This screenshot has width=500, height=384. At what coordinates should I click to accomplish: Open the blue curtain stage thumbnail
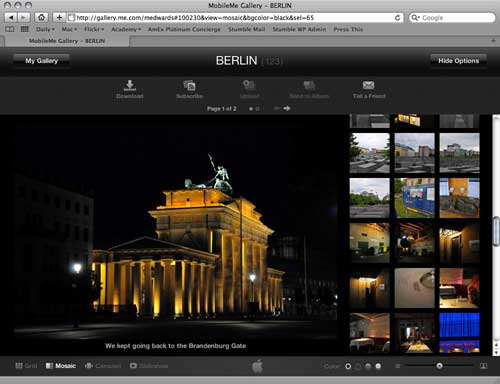point(459,333)
